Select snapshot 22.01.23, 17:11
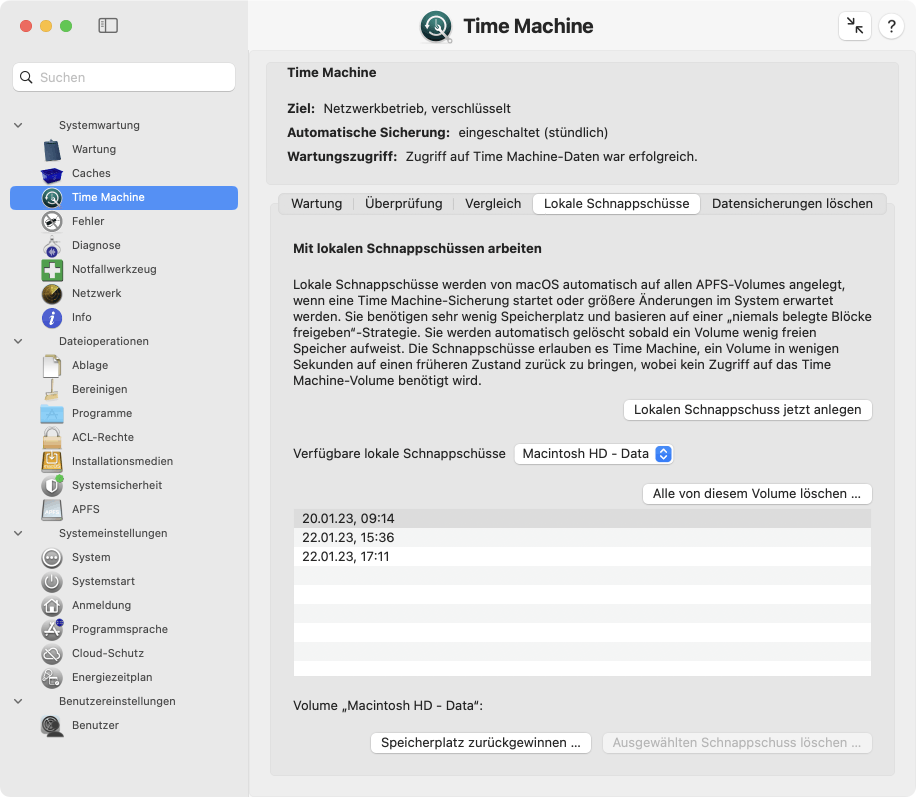The width and height of the screenshot is (916, 797). (x=582, y=556)
